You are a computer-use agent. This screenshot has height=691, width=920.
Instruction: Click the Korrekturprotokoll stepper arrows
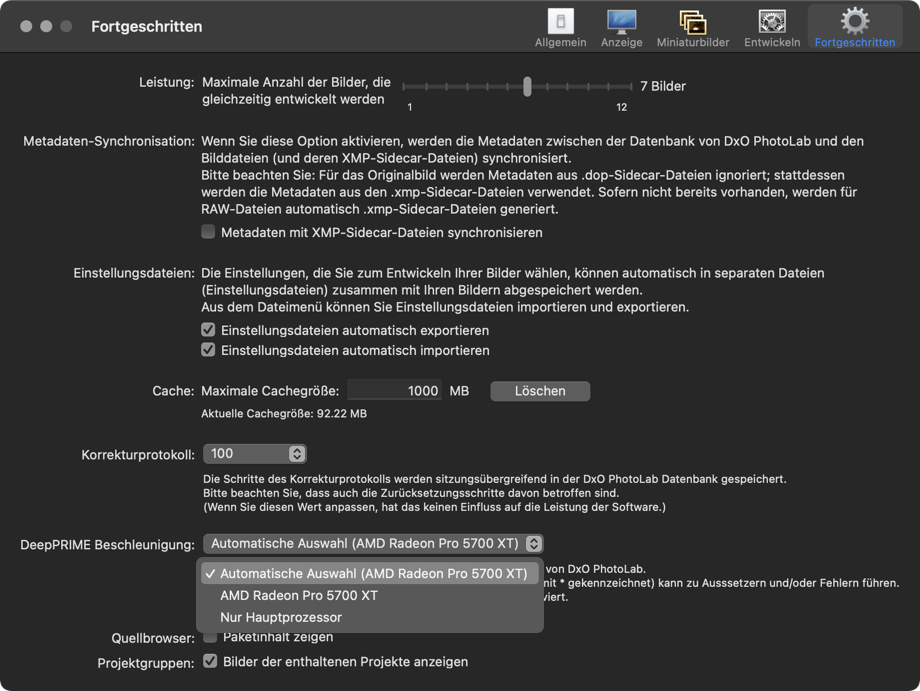tap(297, 453)
